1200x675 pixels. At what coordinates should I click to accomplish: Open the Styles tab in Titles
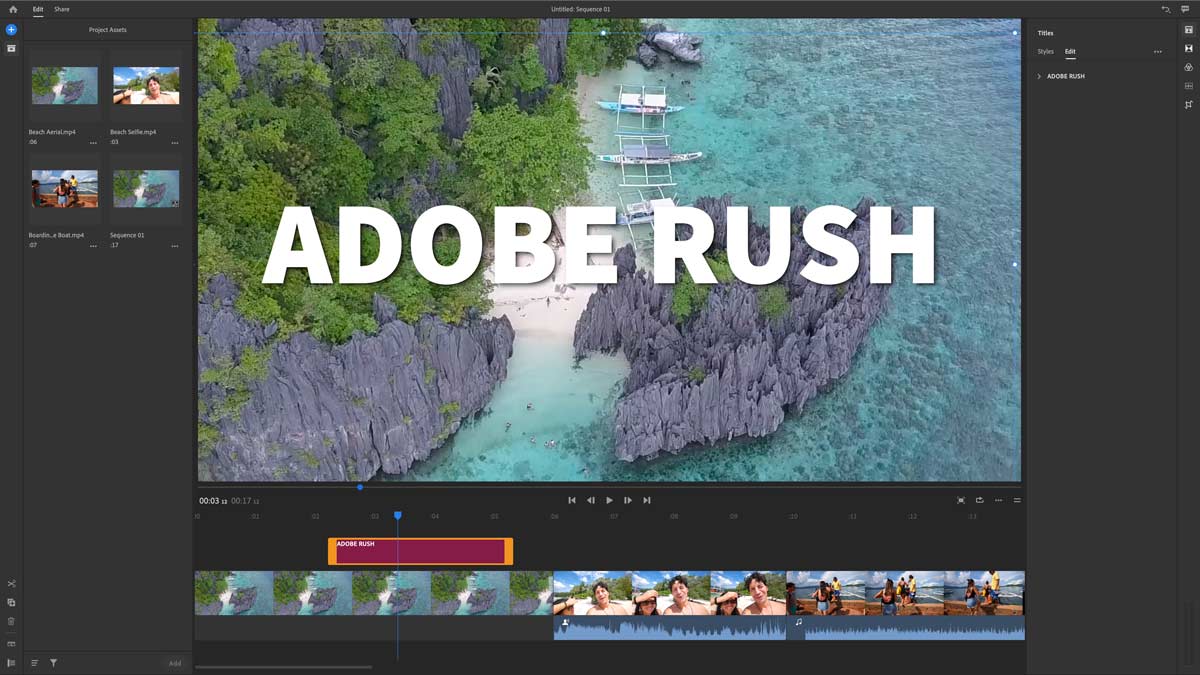1045,51
